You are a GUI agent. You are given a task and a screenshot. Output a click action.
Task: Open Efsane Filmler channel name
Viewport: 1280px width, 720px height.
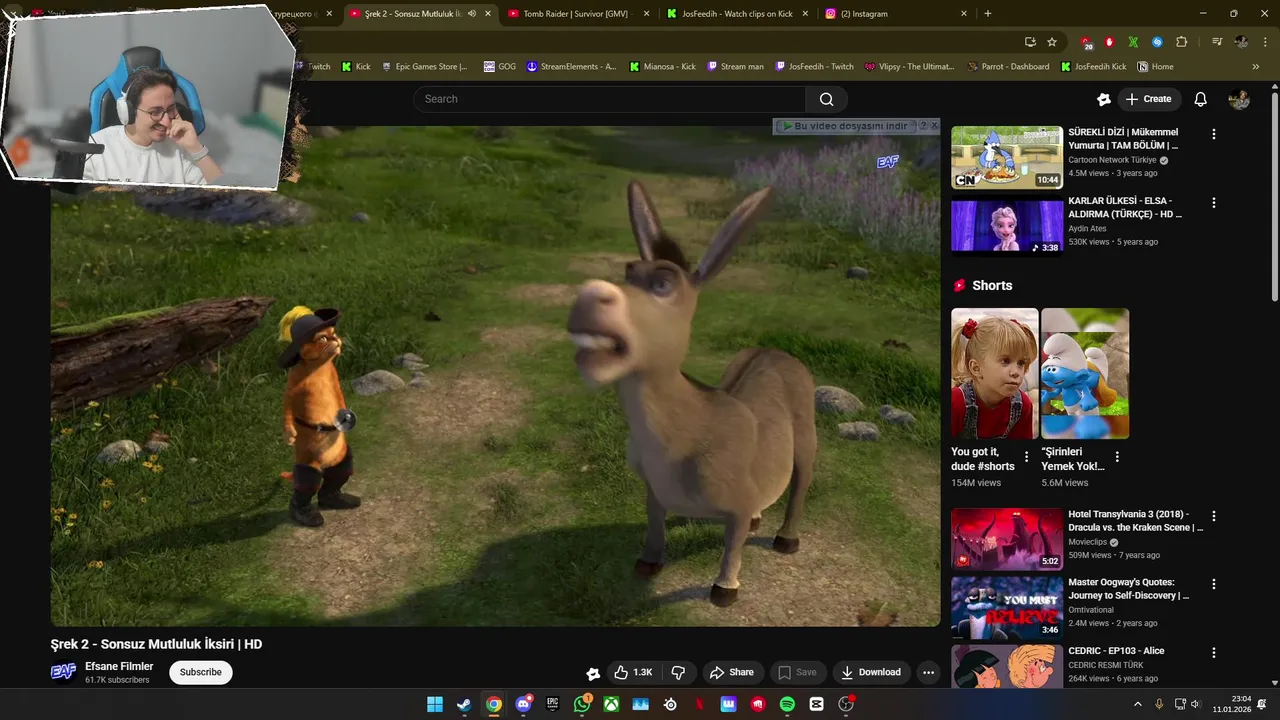click(x=119, y=666)
